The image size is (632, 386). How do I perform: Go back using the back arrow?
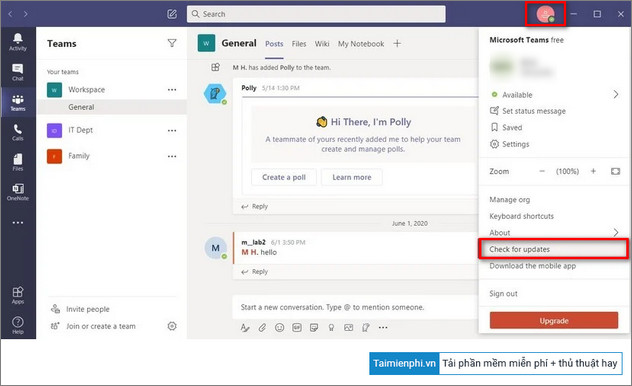(10, 14)
